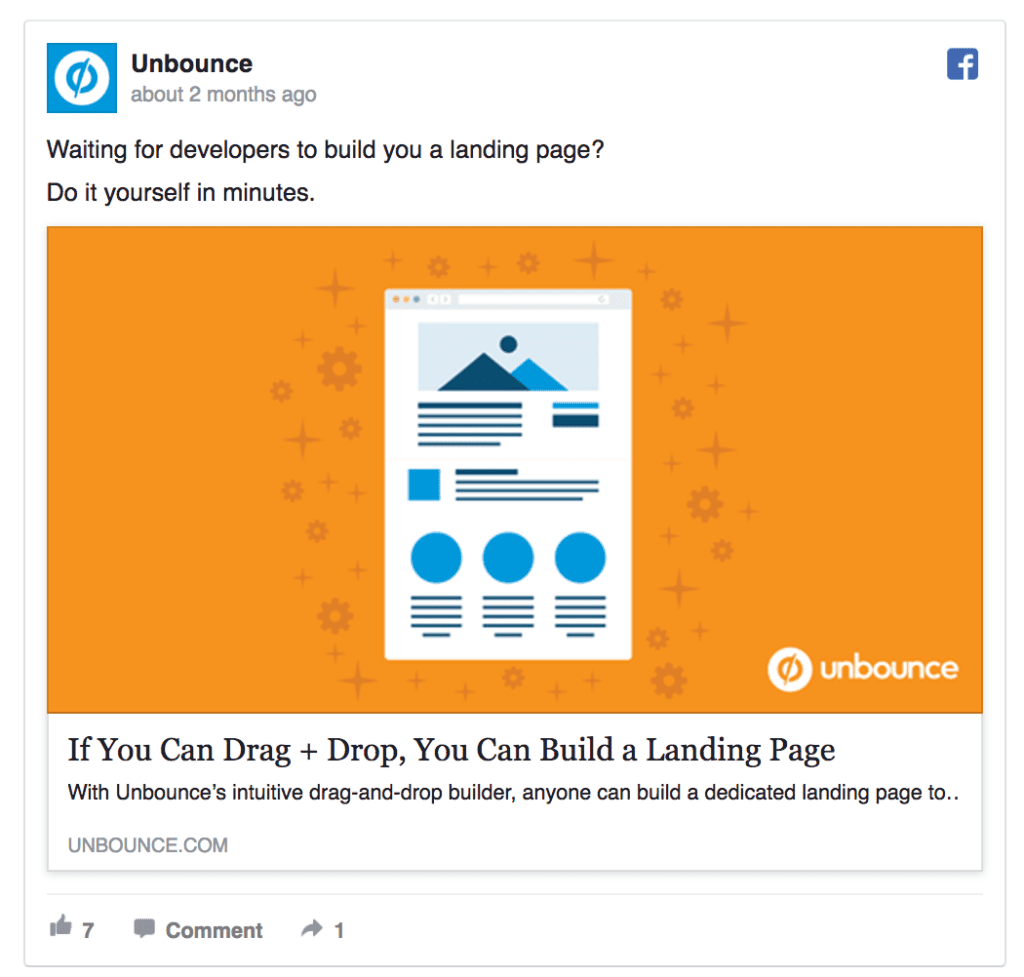View the 7 likes count
Viewport: 1024px width, 977px height.
[88, 930]
